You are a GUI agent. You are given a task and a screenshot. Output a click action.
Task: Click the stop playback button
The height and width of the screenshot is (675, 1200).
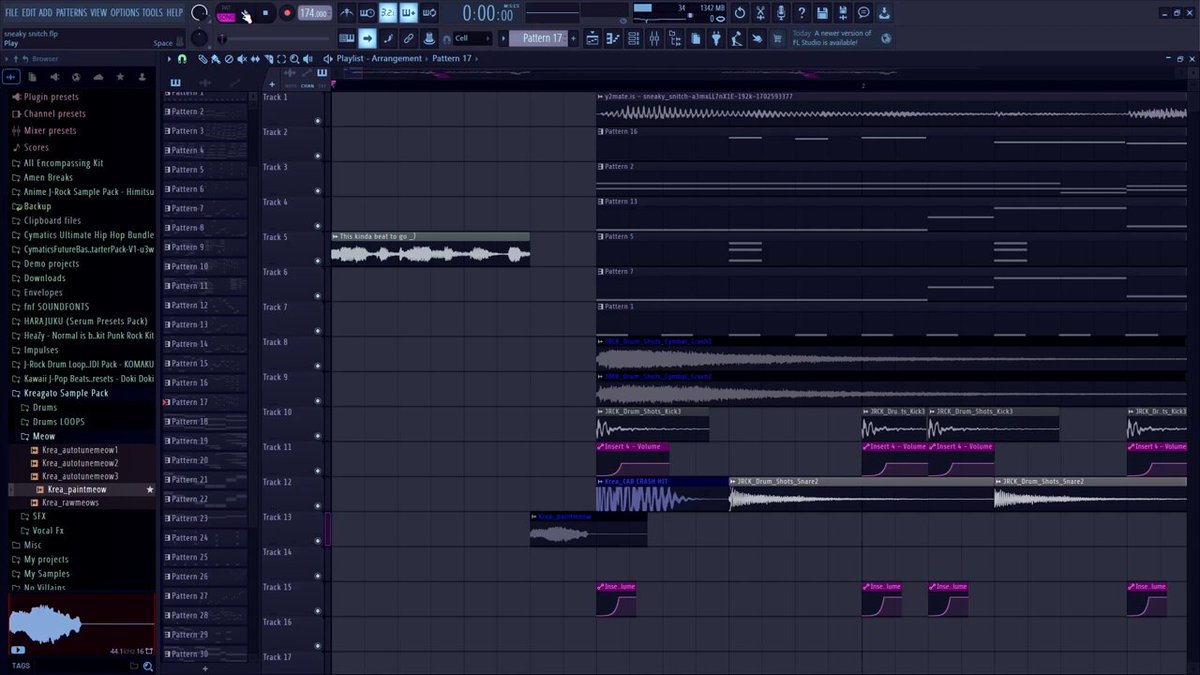click(x=265, y=13)
